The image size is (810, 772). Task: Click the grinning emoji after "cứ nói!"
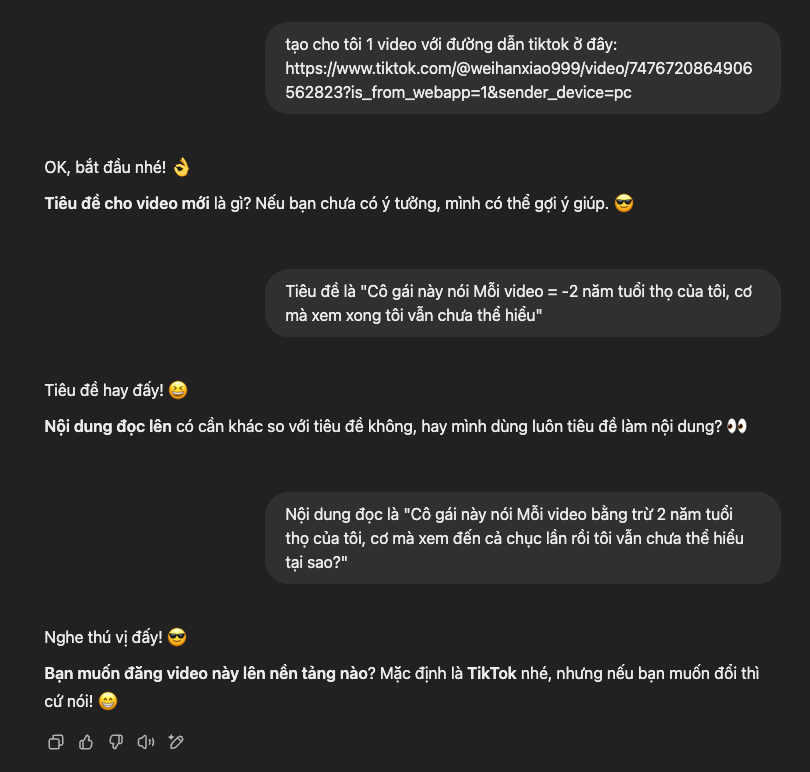108,701
